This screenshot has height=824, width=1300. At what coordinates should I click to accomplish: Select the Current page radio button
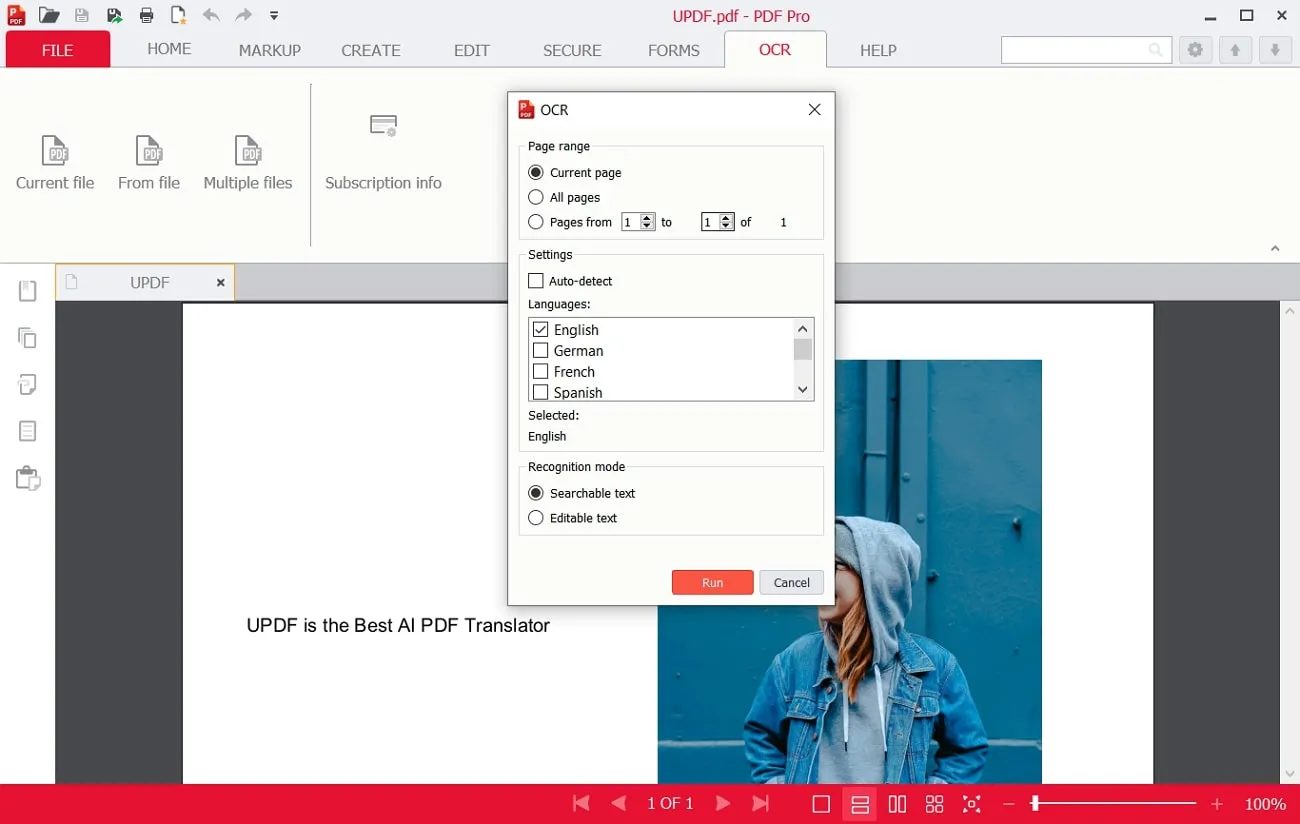coord(536,172)
